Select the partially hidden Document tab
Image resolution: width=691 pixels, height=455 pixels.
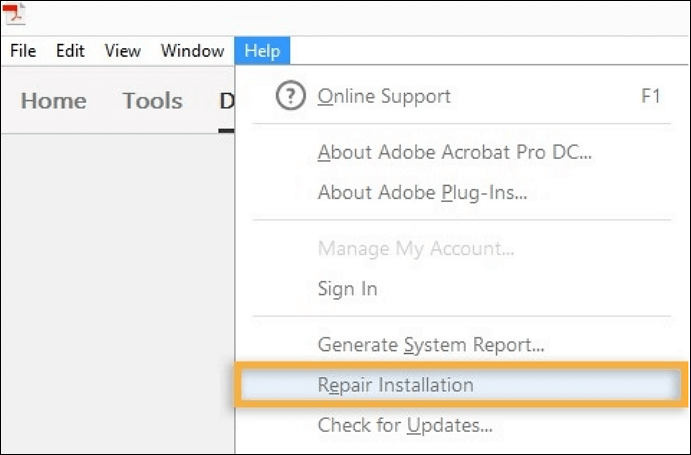227,101
